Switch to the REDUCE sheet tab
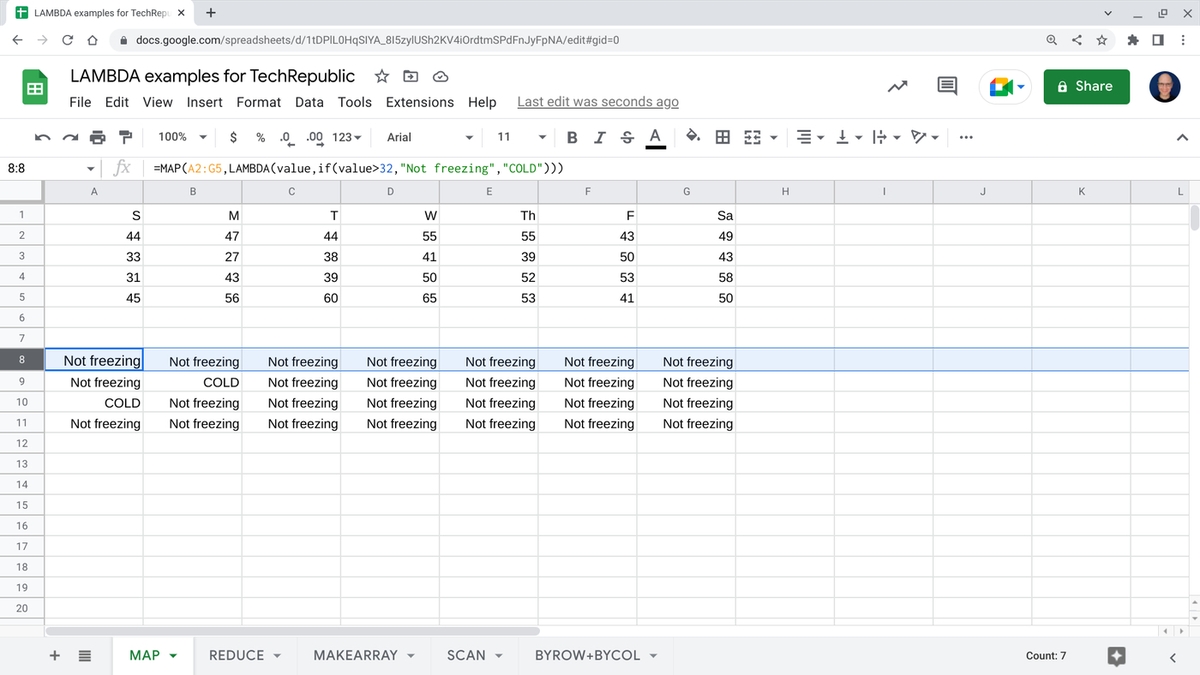This screenshot has width=1200, height=675. point(237,655)
